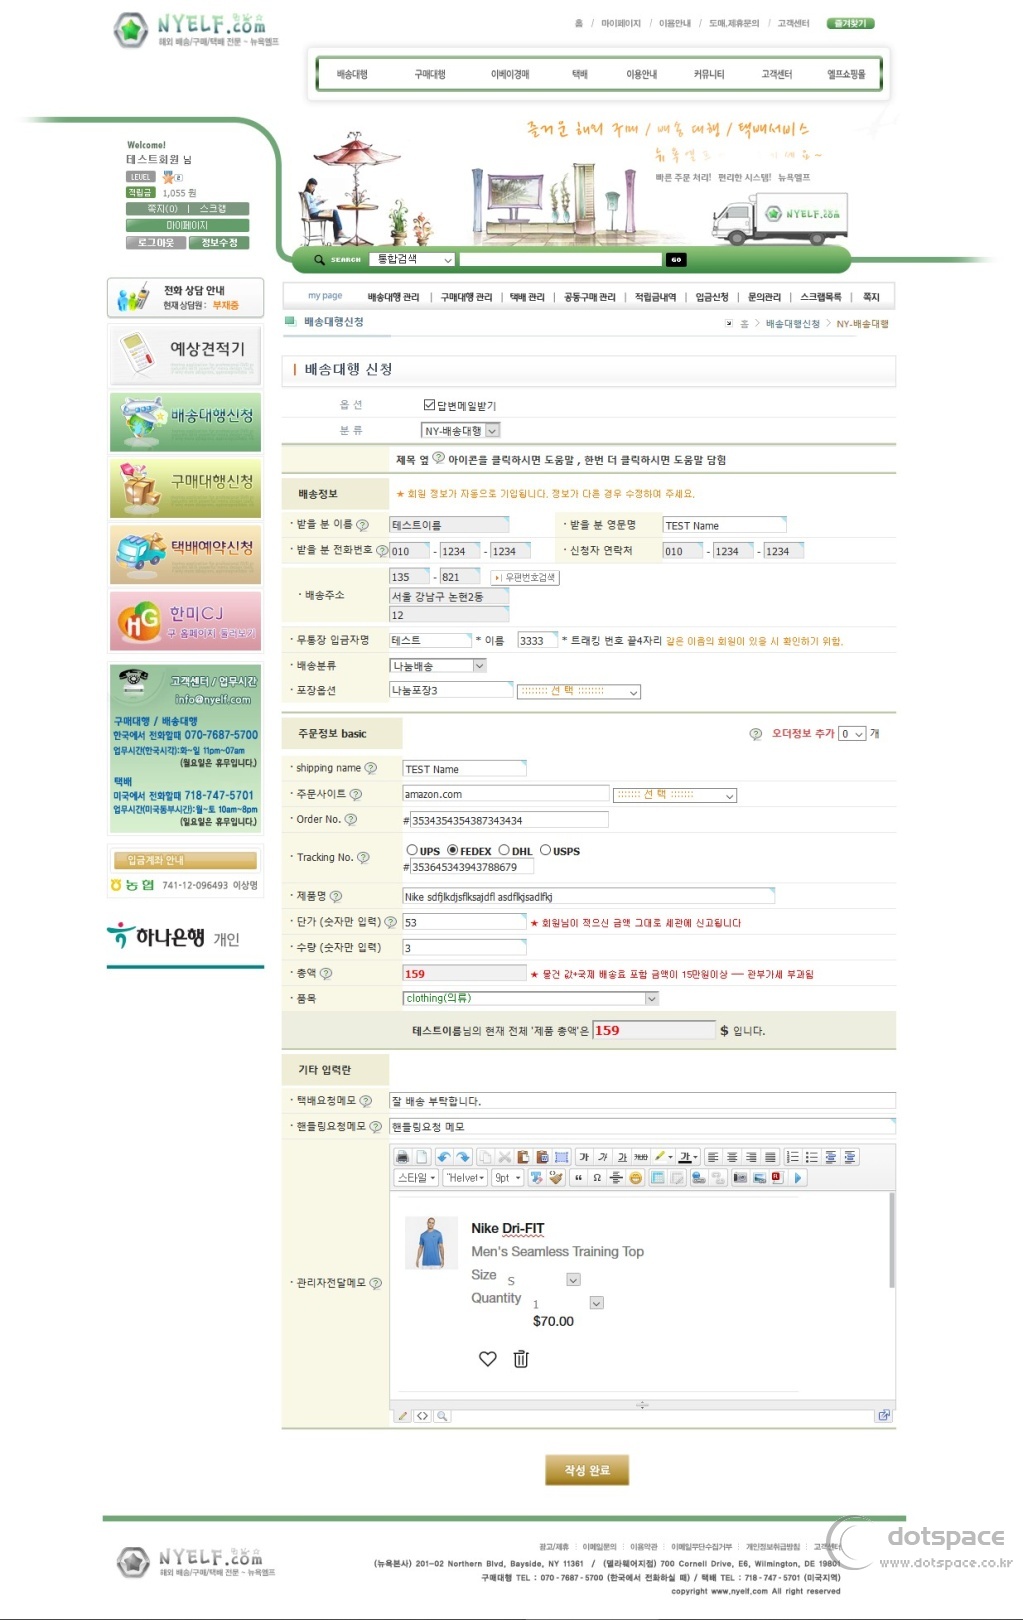Open 구매대행 in the top navigation menu
Viewport: 1023px width, 1620px height.
pyautogui.click(x=430, y=74)
